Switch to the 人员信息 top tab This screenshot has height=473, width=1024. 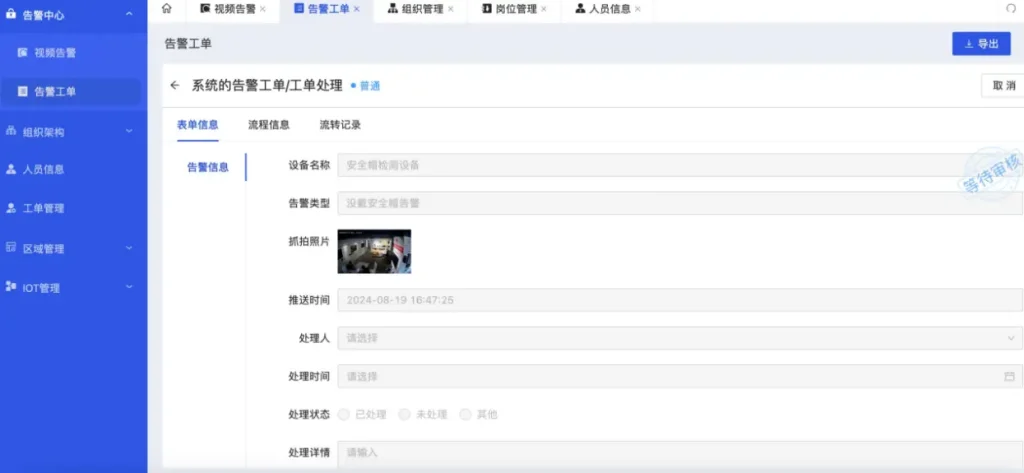(x=608, y=9)
